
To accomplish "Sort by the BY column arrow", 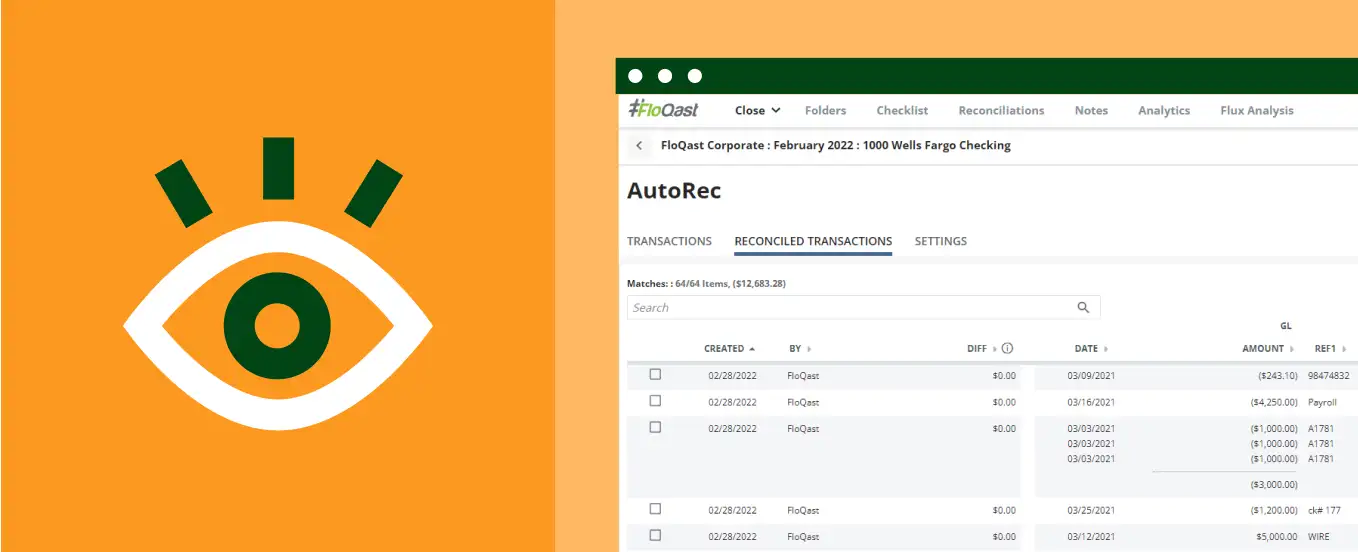I will [x=809, y=349].
